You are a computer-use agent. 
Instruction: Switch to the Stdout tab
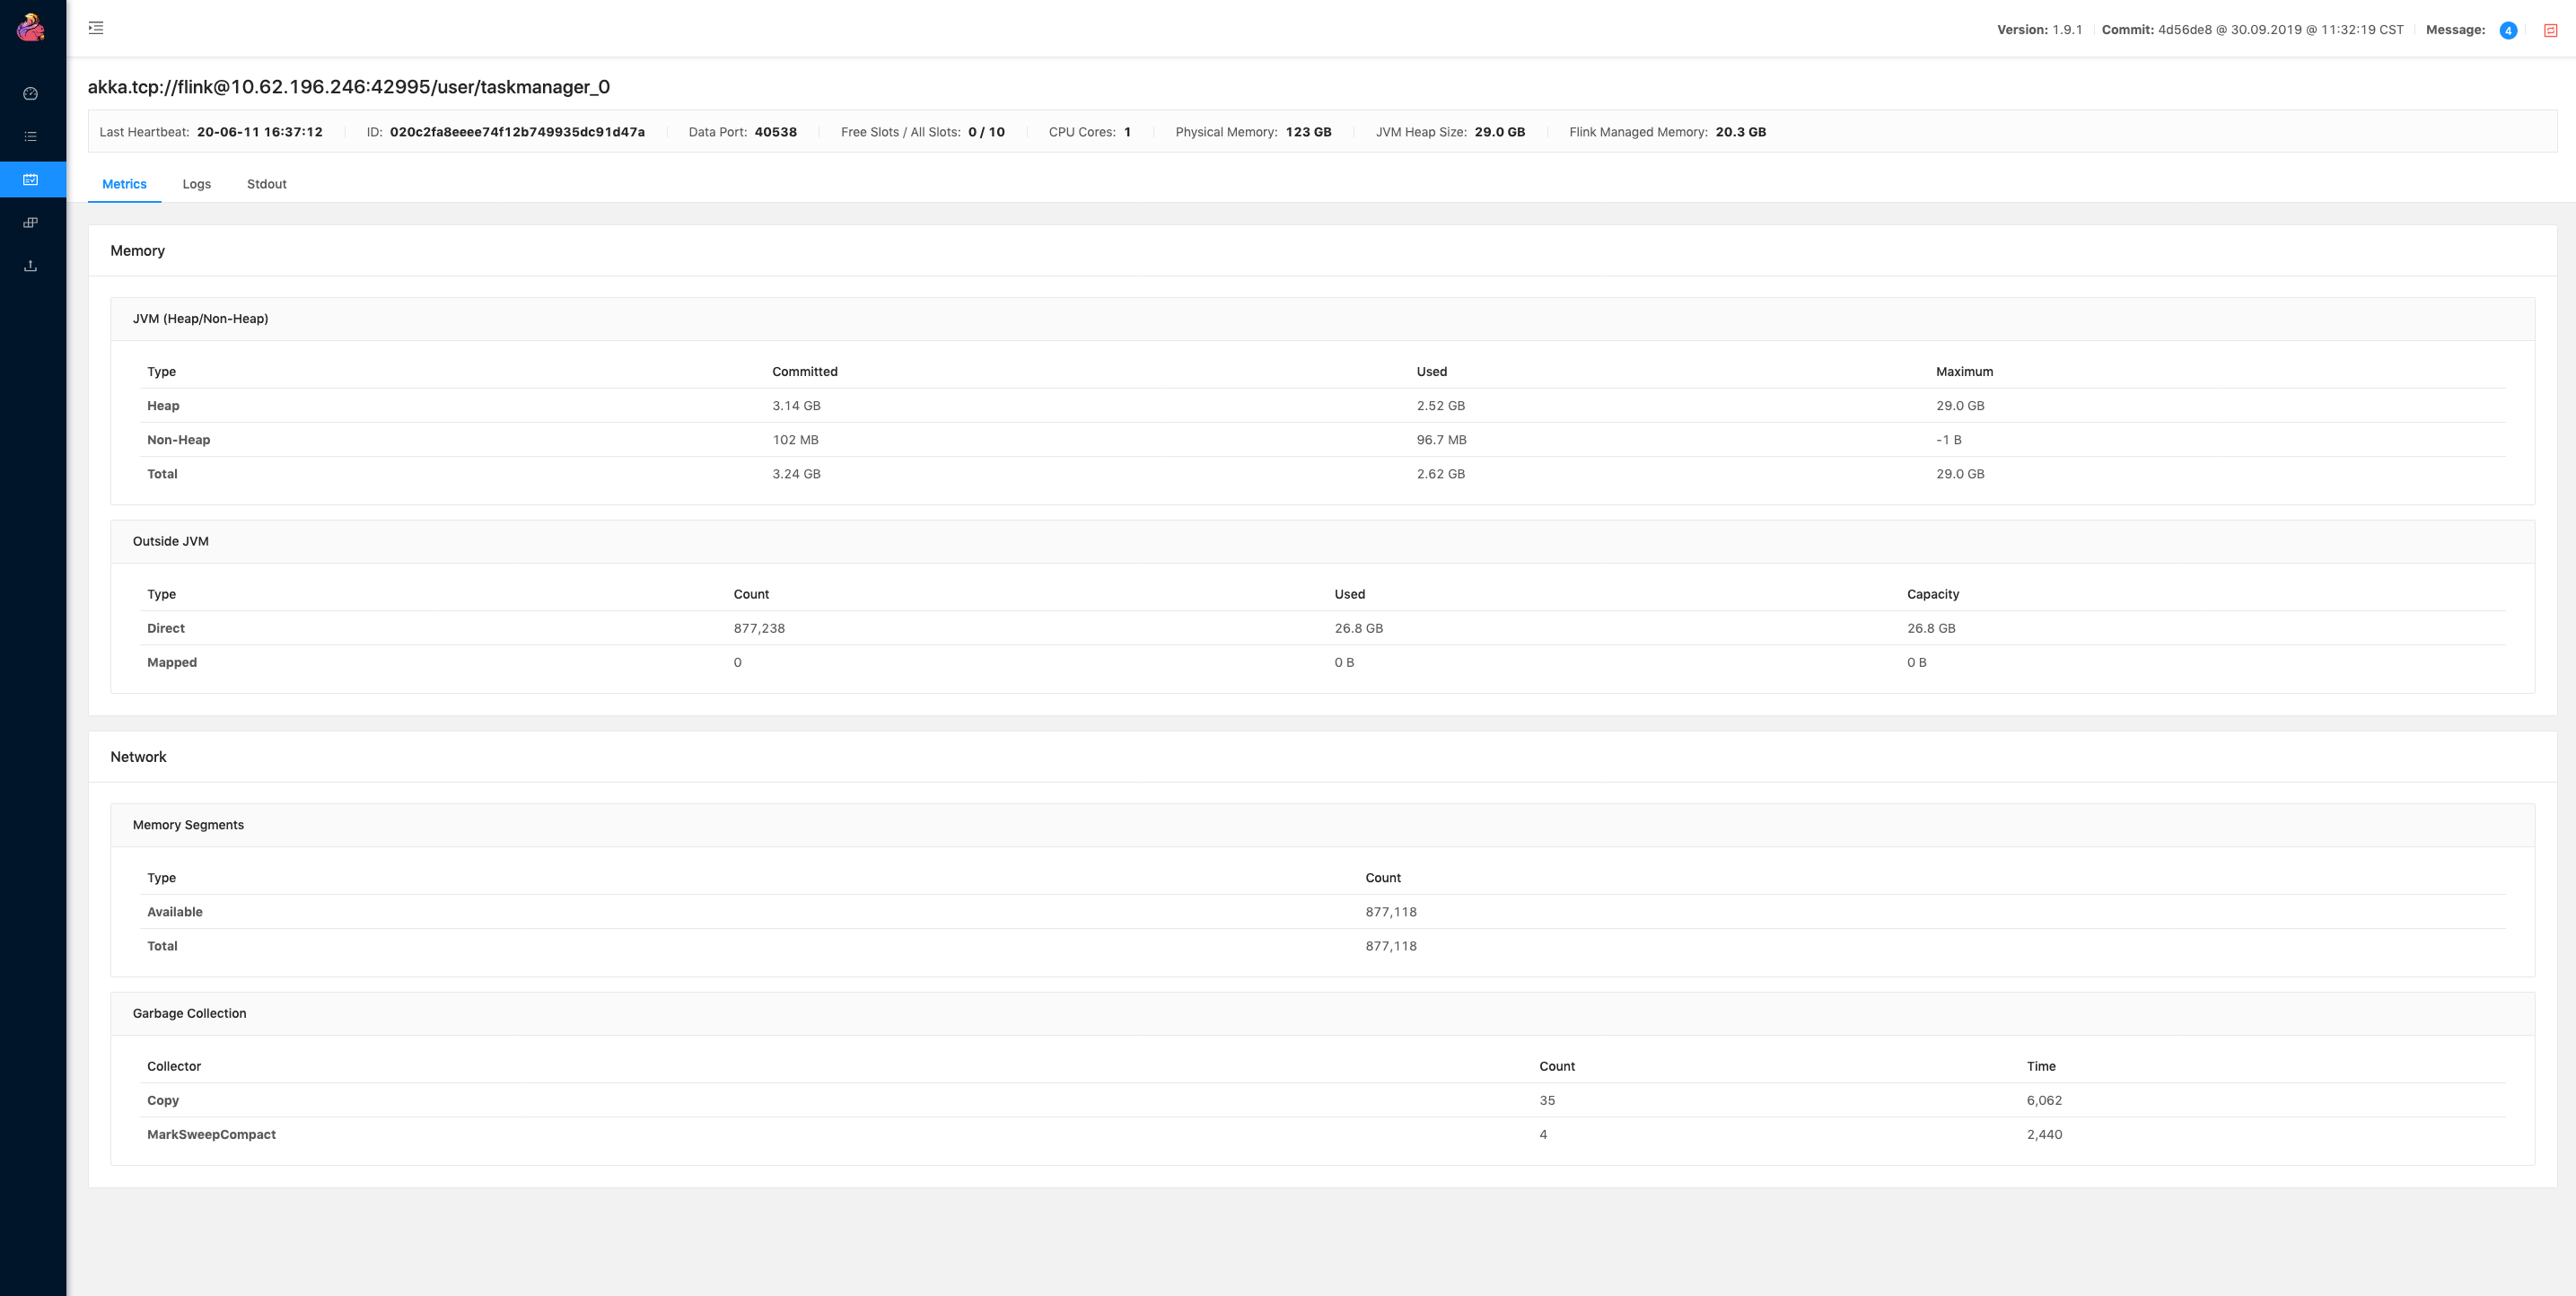pos(266,184)
